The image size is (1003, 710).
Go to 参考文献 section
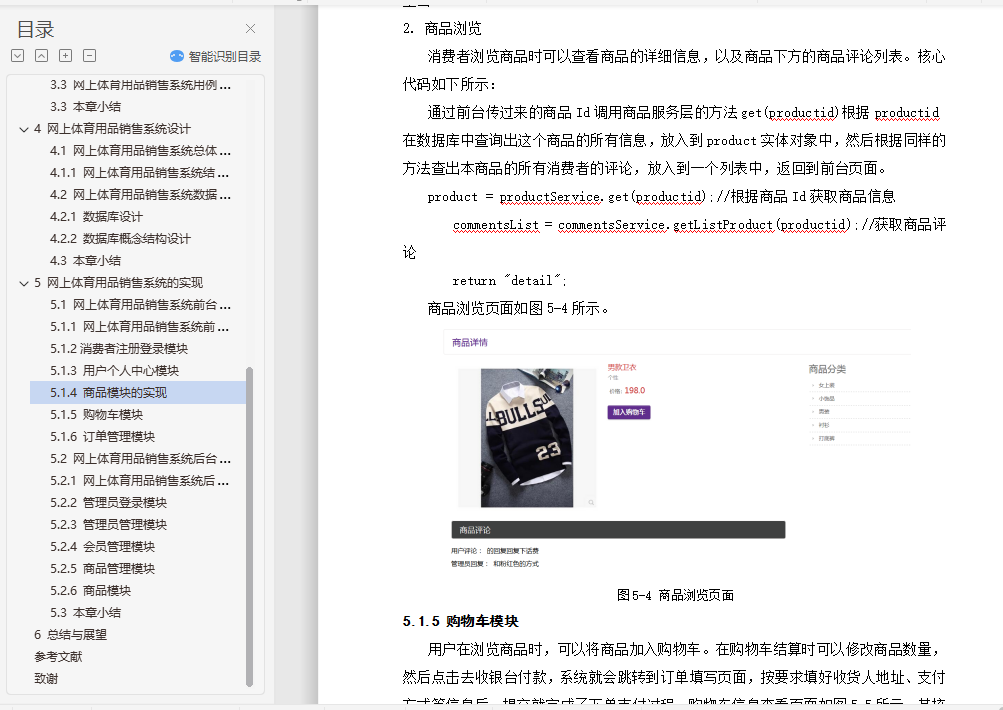click(58, 656)
